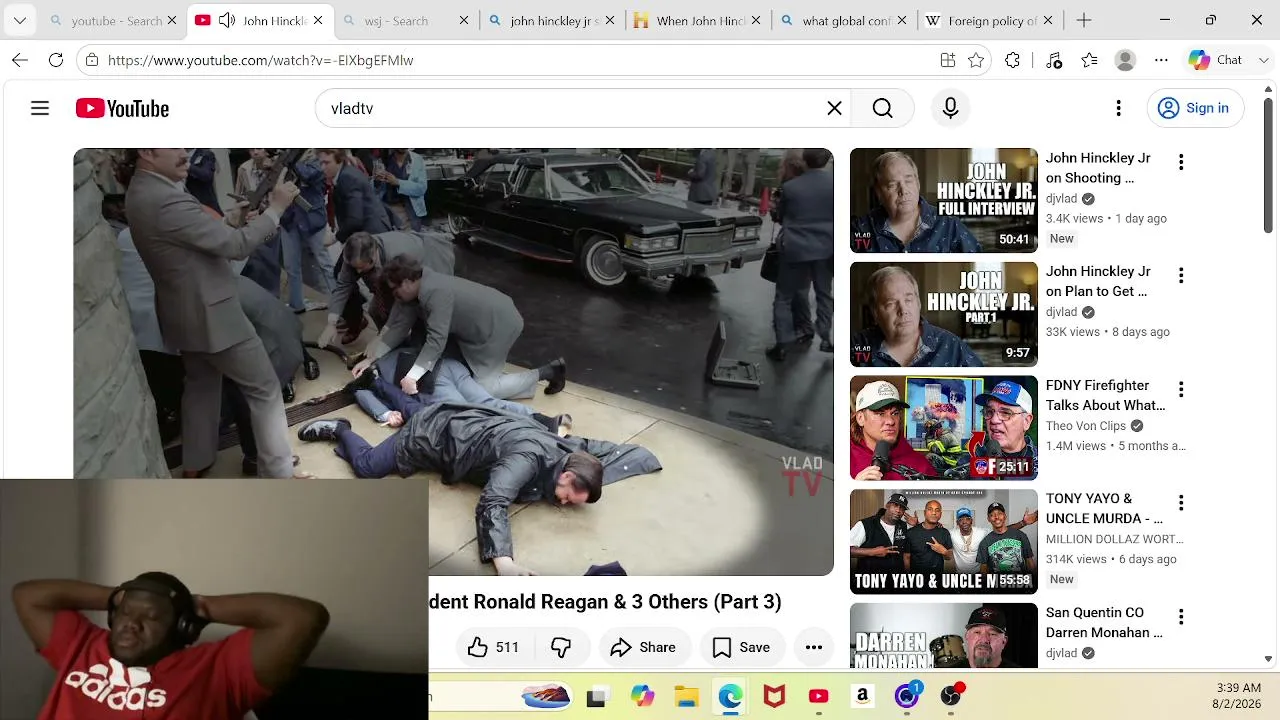Open the favorites list
The image size is (1280, 720).
point(1090,60)
